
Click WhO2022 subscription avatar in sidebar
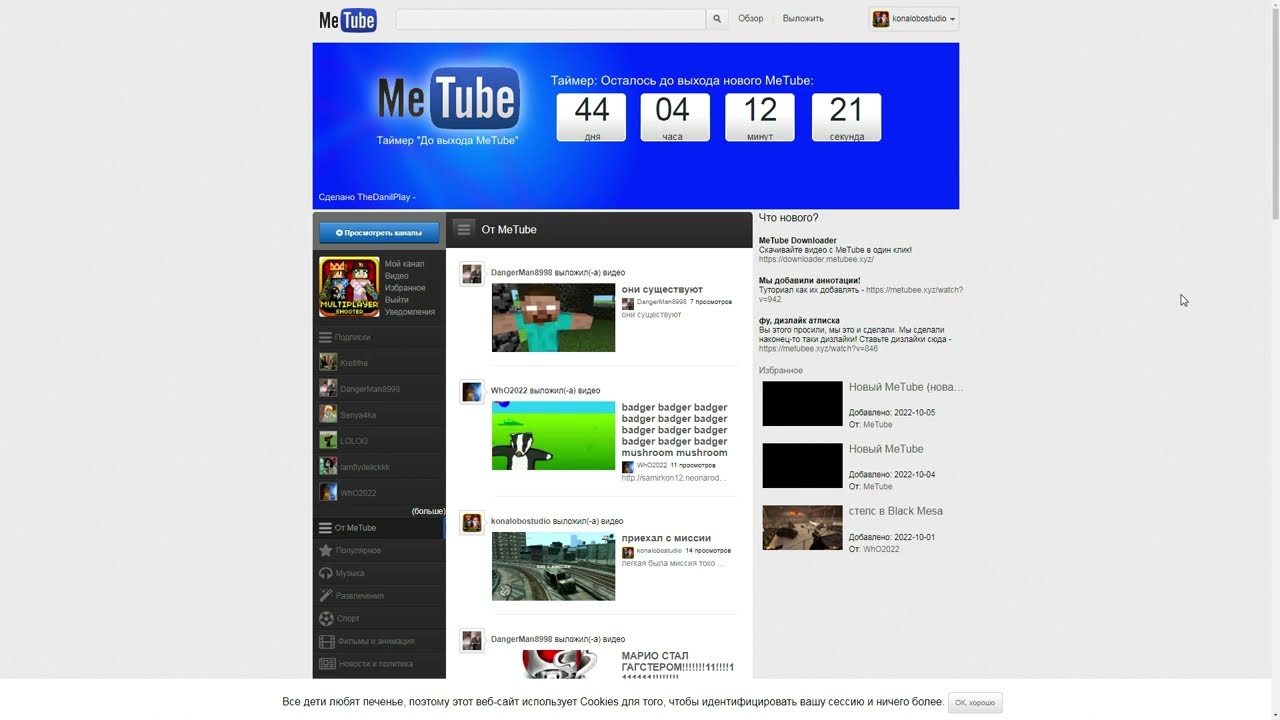click(328, 492)
